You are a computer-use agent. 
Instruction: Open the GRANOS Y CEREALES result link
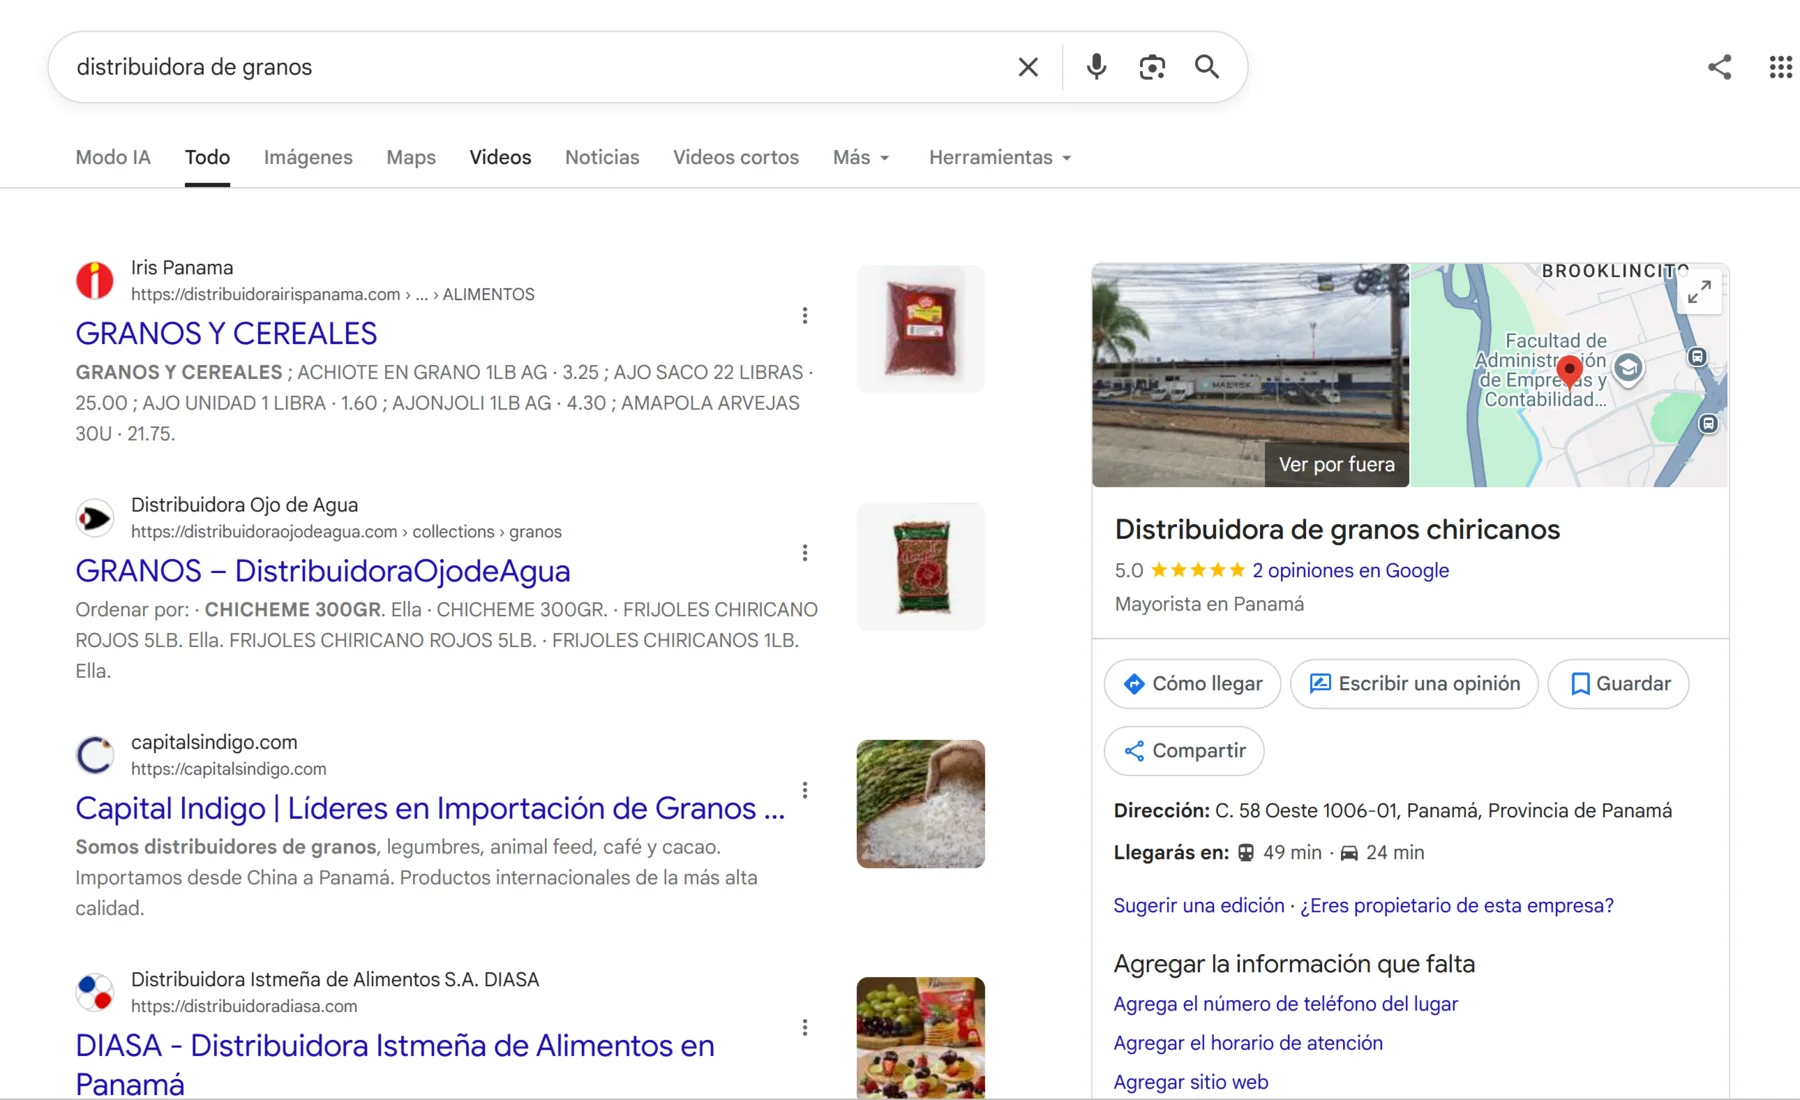(x=226, y=333)
